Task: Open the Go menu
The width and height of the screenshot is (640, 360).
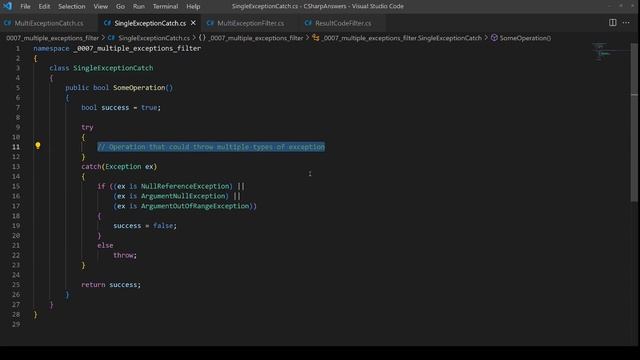Action: click(120, 7)
